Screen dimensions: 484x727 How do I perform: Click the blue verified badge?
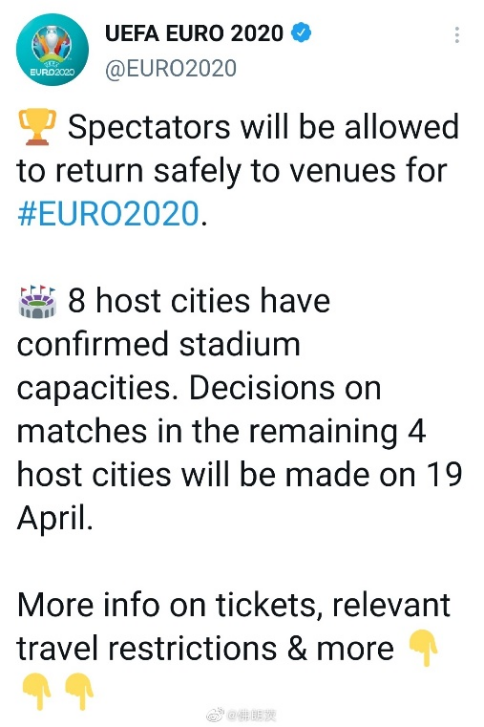(x=301, y=33)
